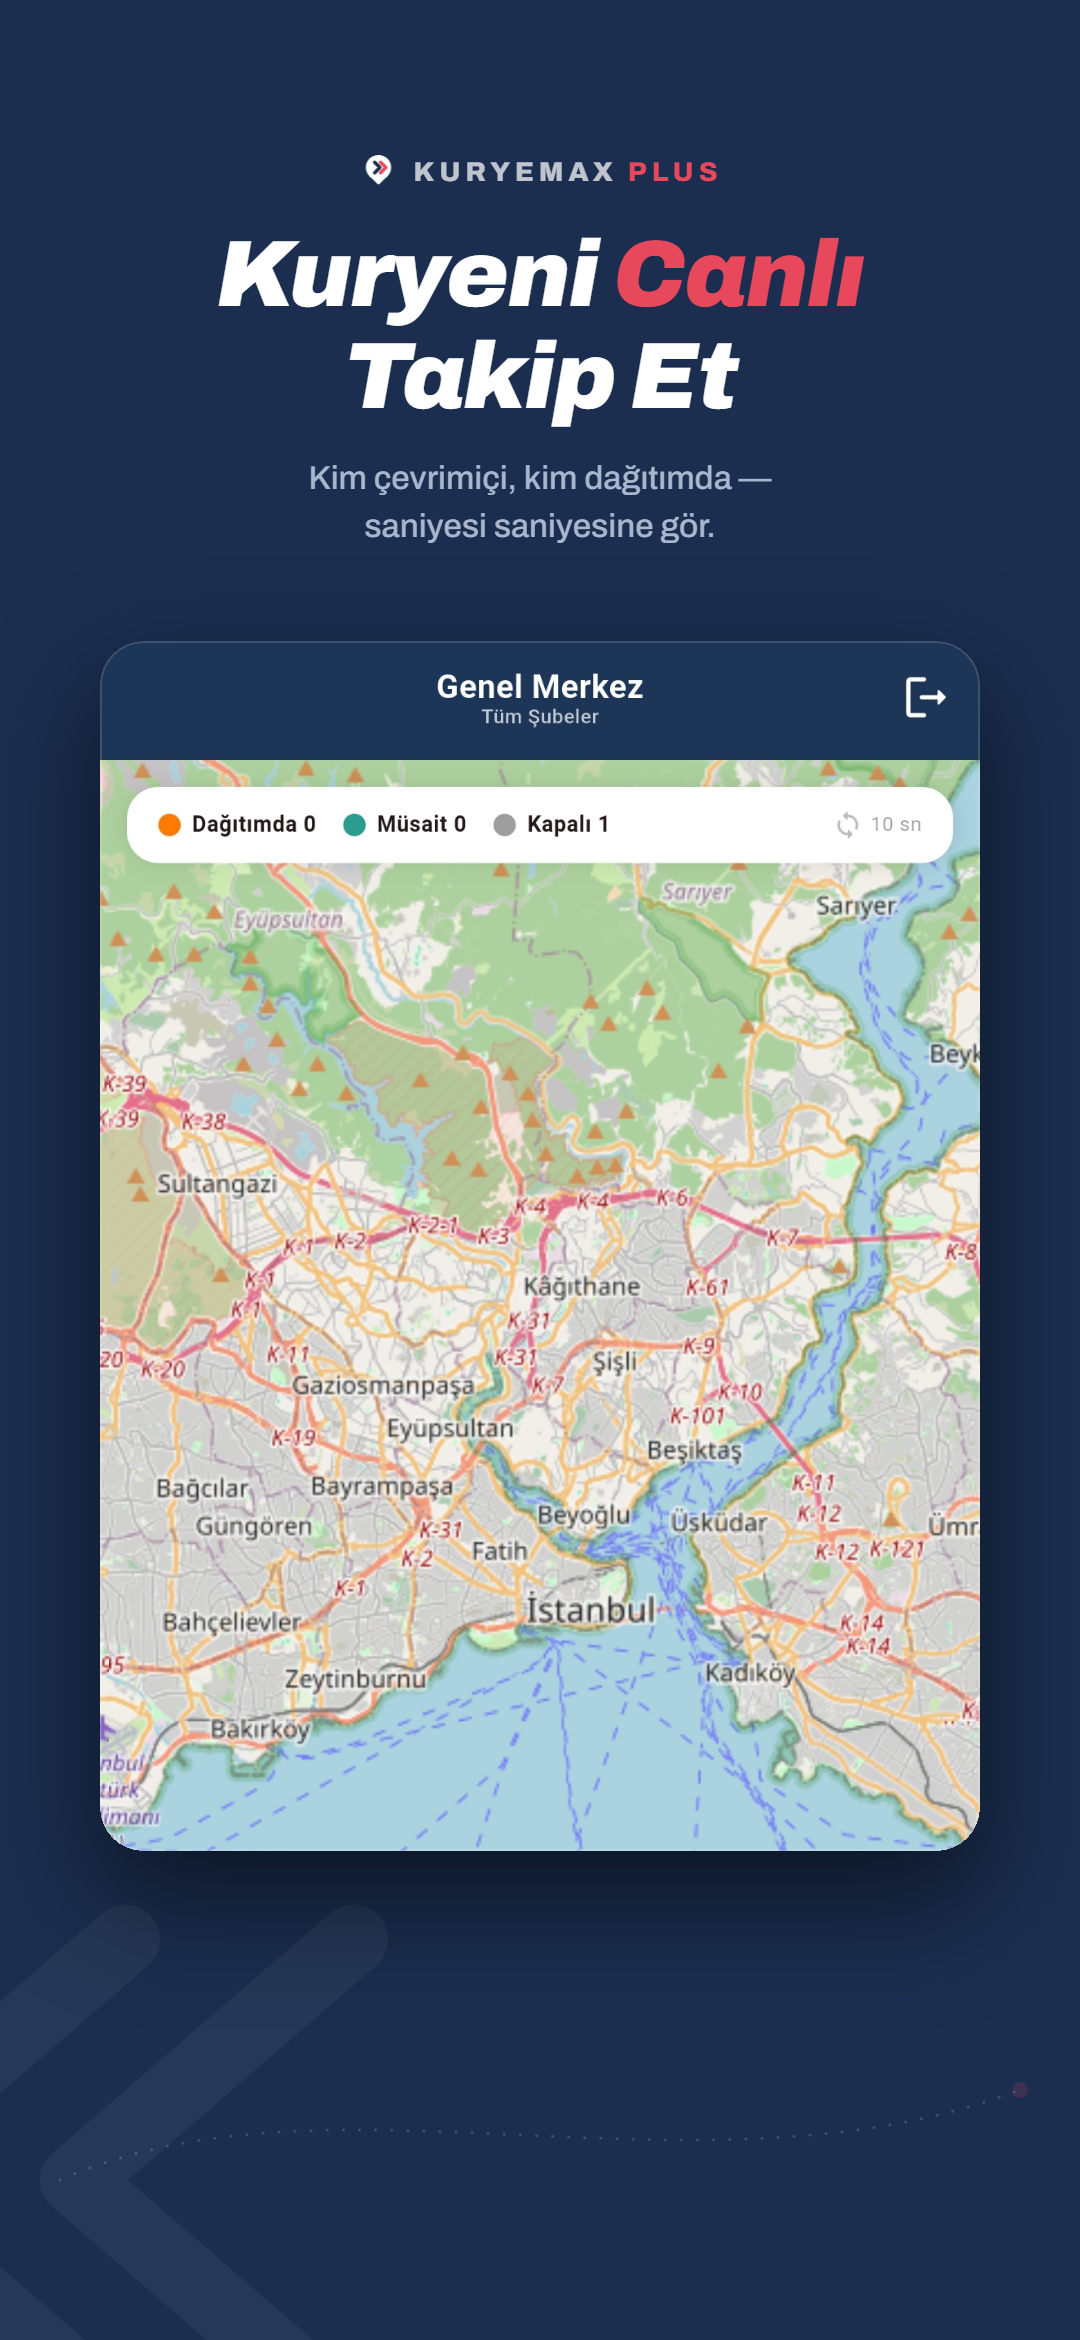Screen dimensions: 1080x2340
Task: Click the İstanbul label on the map
Action: [x=591, y=1609]
